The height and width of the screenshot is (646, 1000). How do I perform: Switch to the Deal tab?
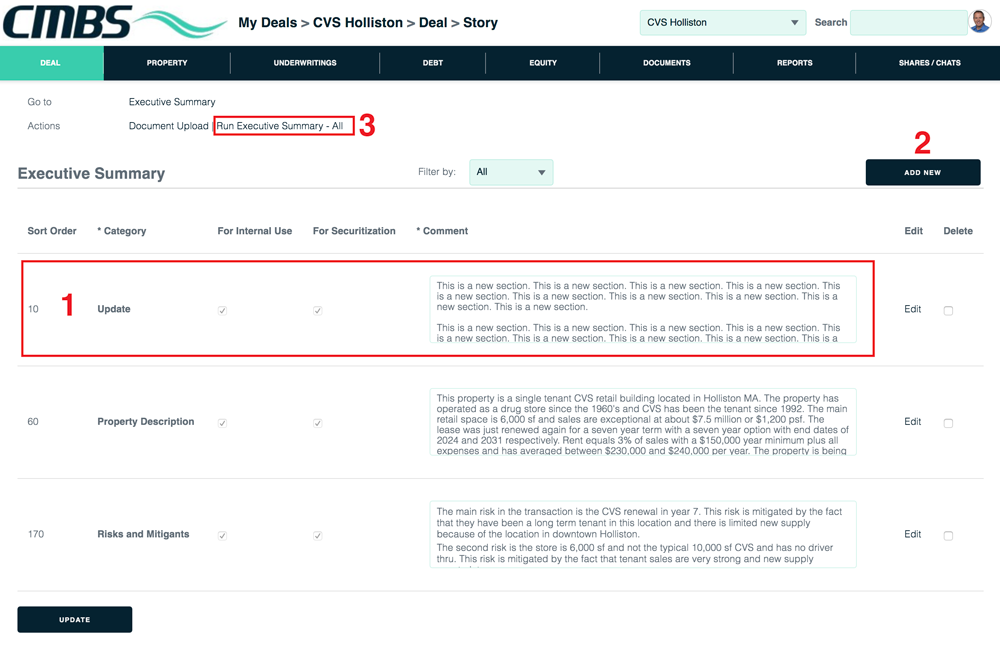(51, 62)
